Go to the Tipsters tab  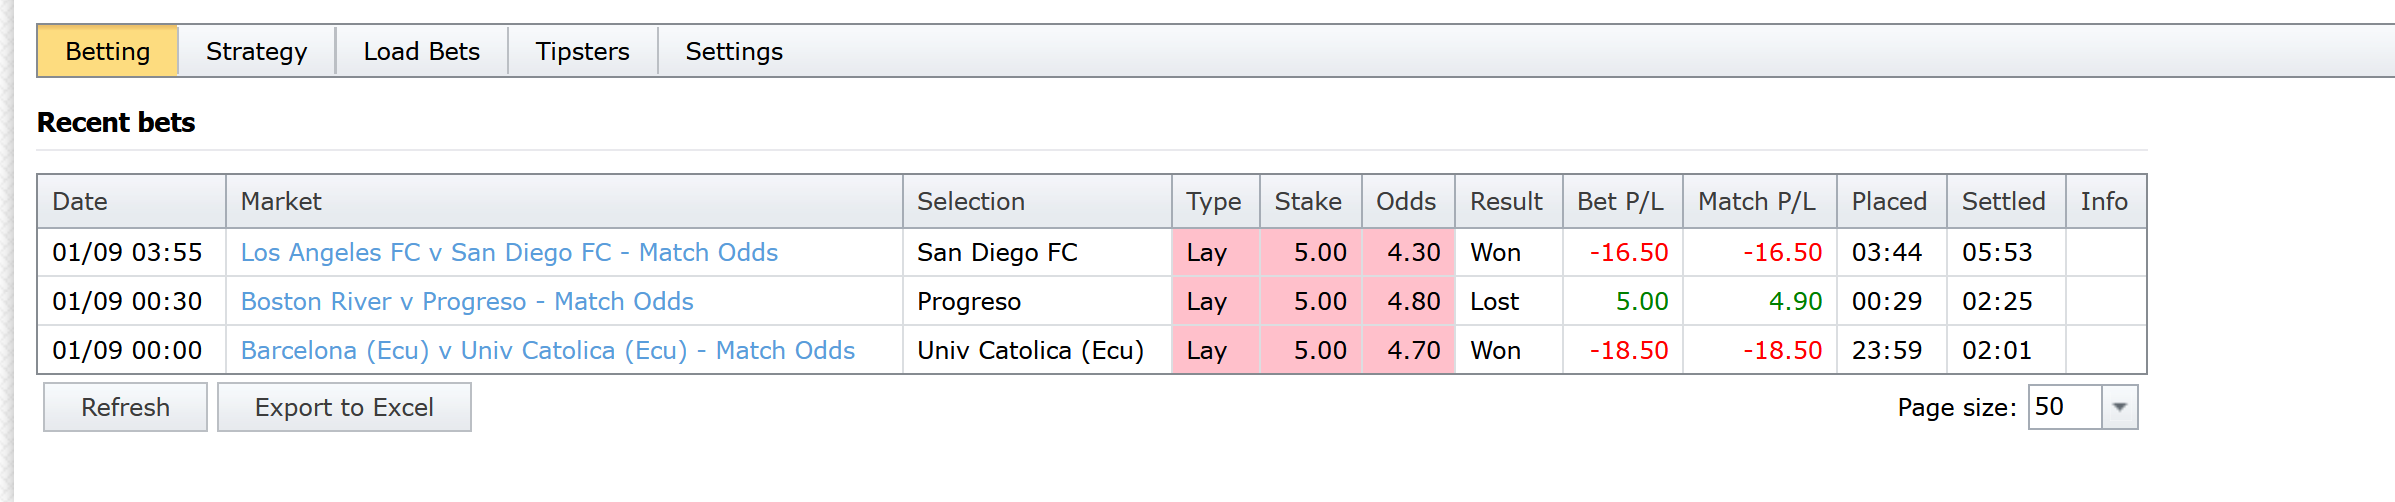582,52
